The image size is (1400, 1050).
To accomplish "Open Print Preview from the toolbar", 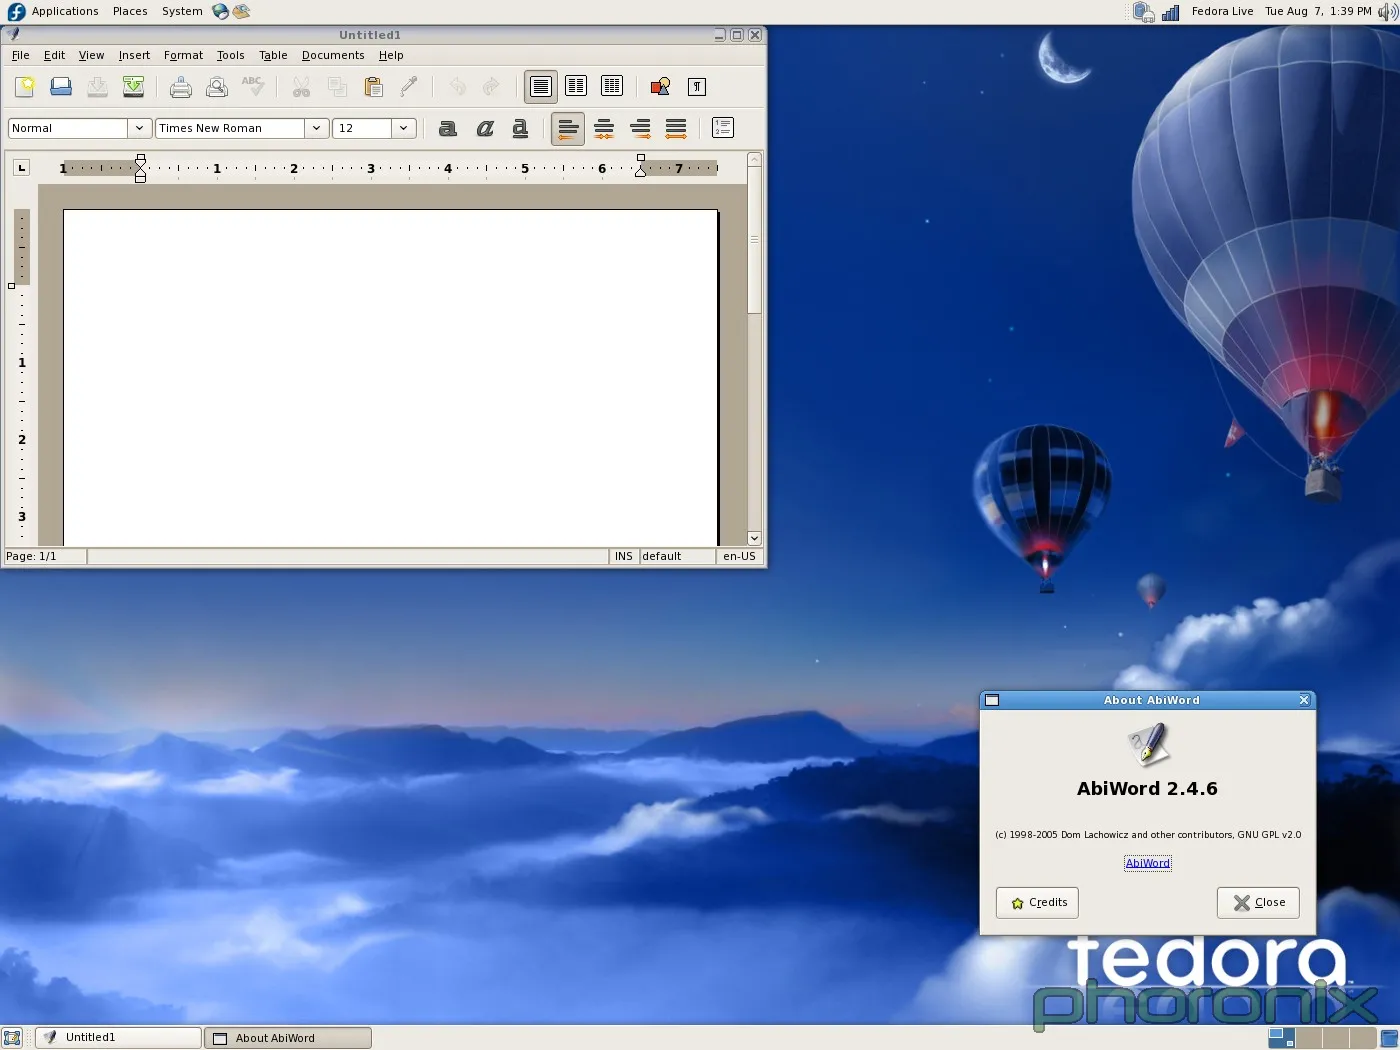I will click(217, 87).
